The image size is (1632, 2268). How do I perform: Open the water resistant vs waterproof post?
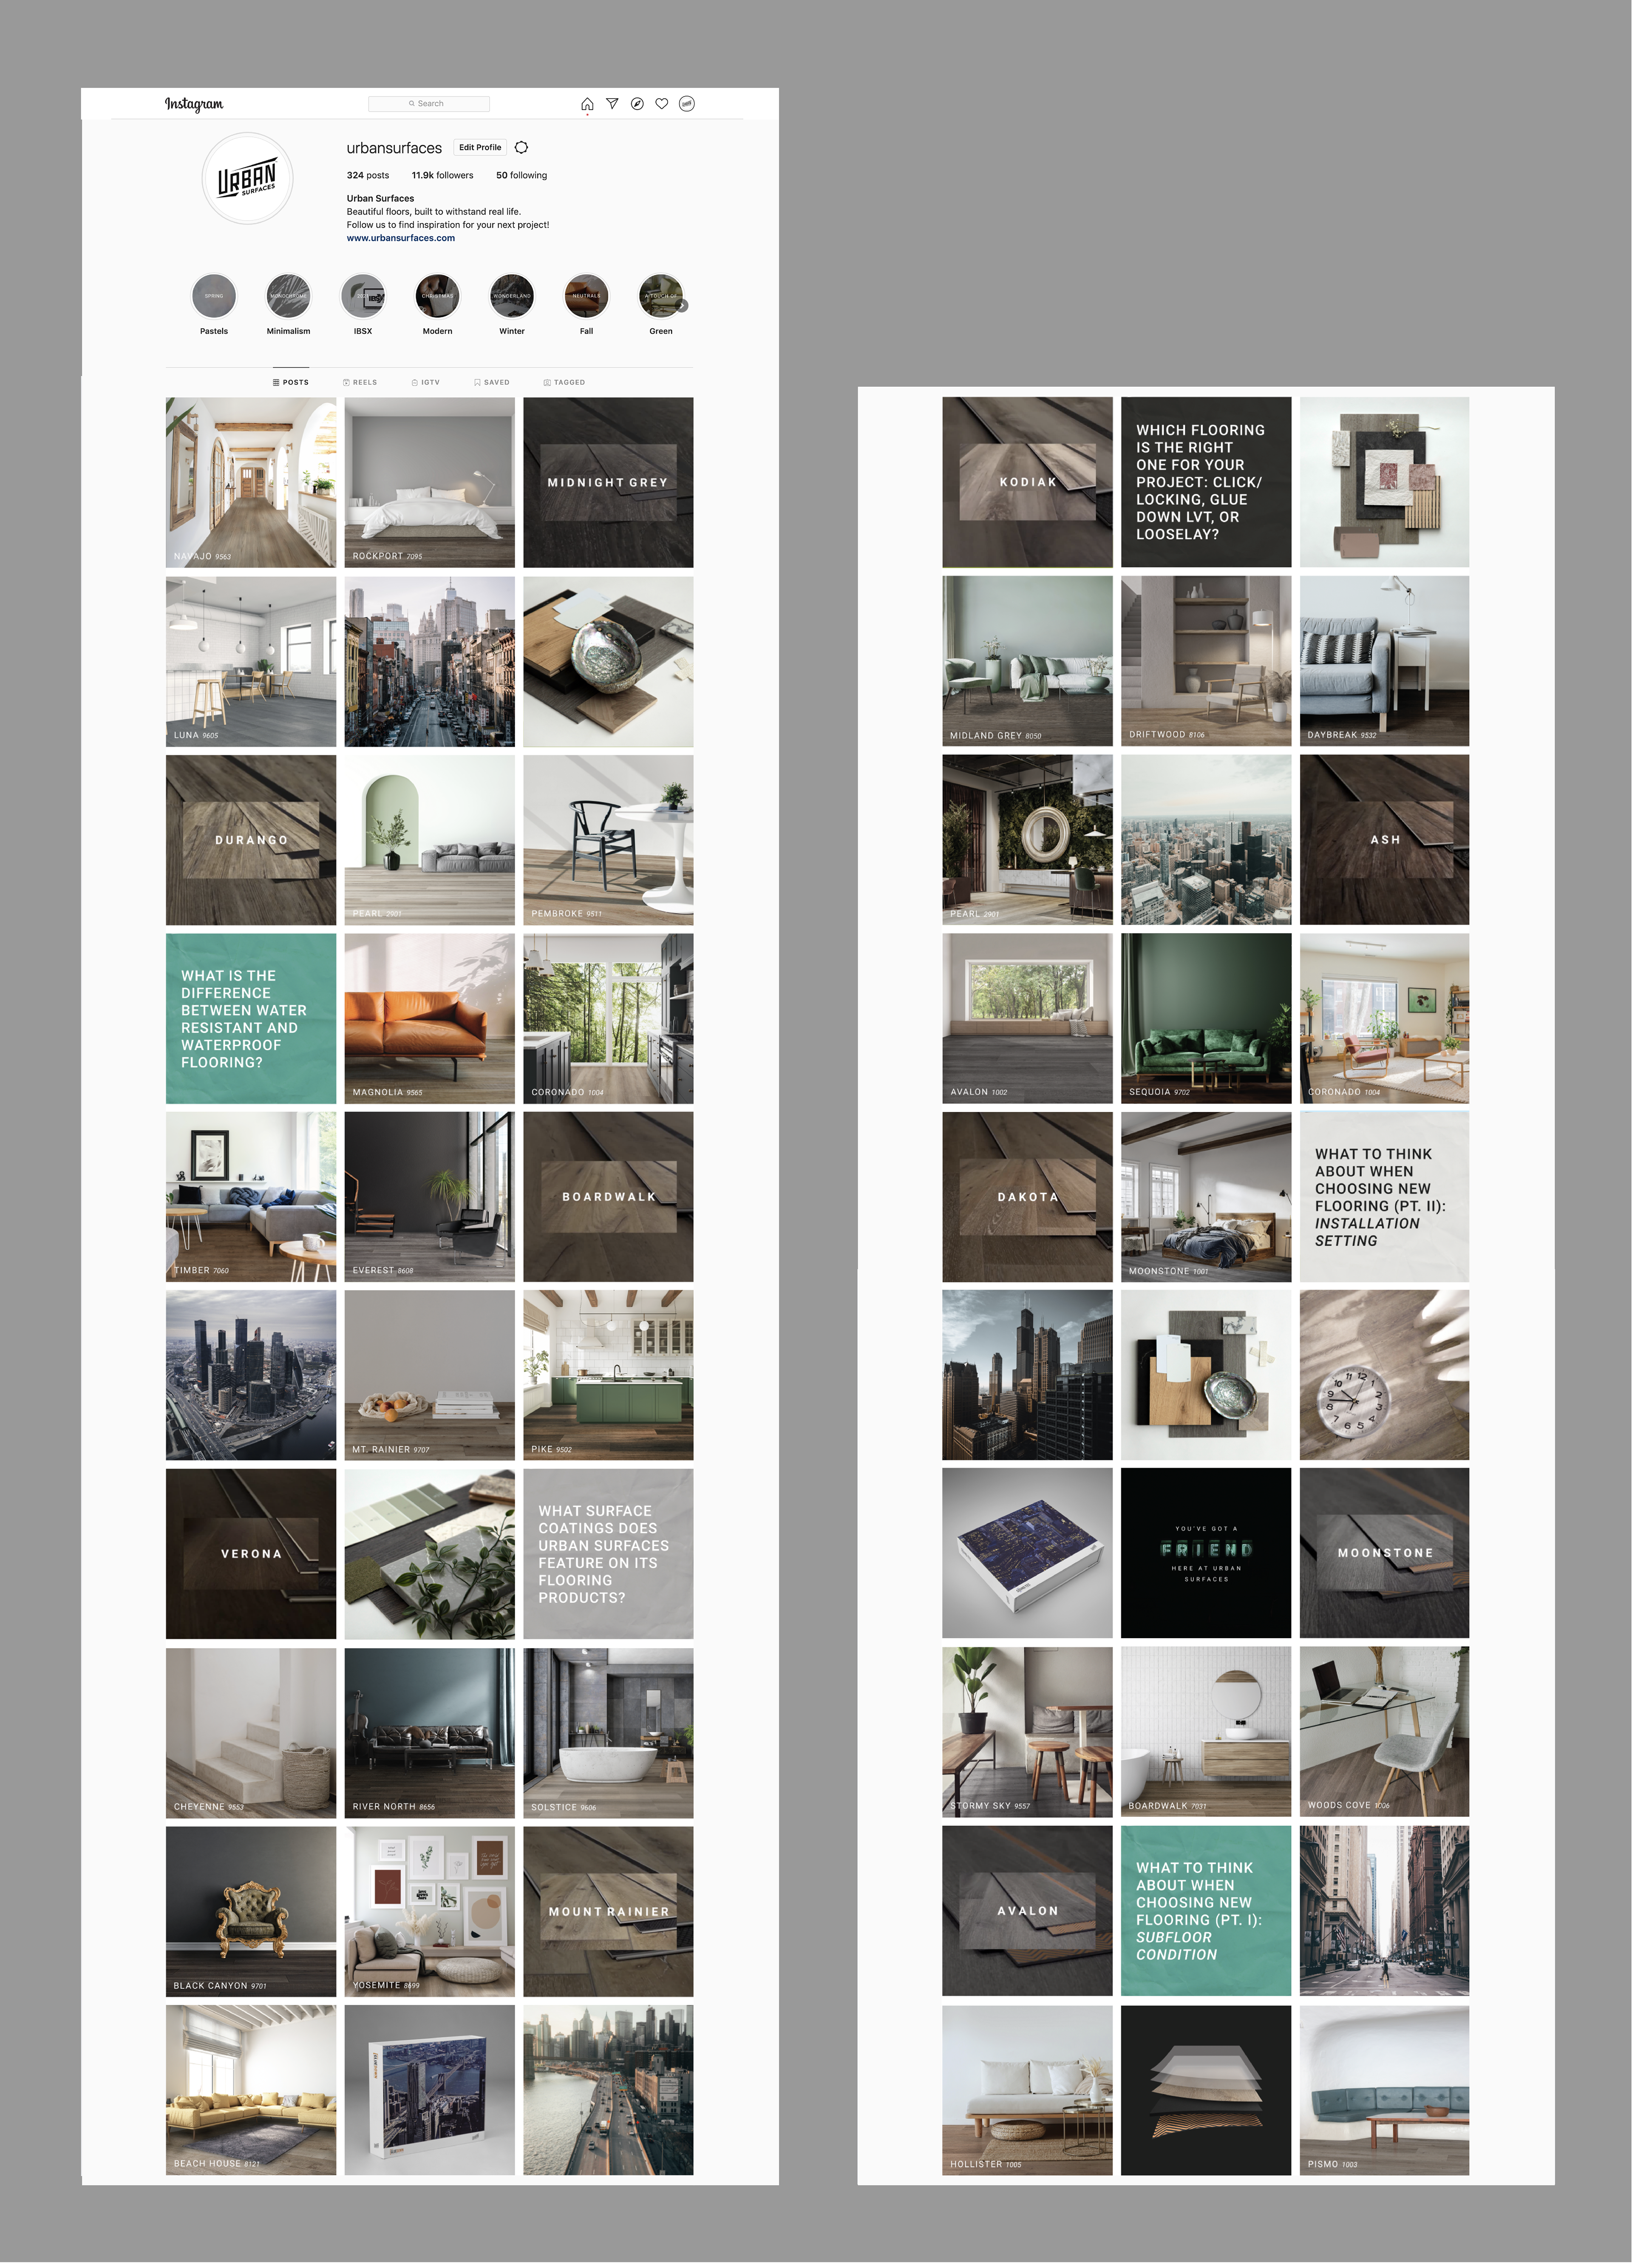click(251, 1019)
